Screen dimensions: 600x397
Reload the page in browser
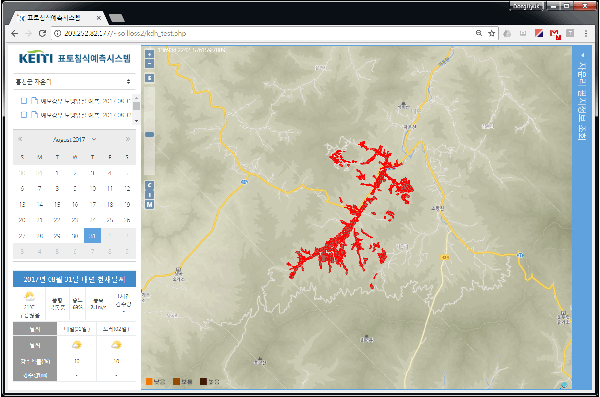42,34
